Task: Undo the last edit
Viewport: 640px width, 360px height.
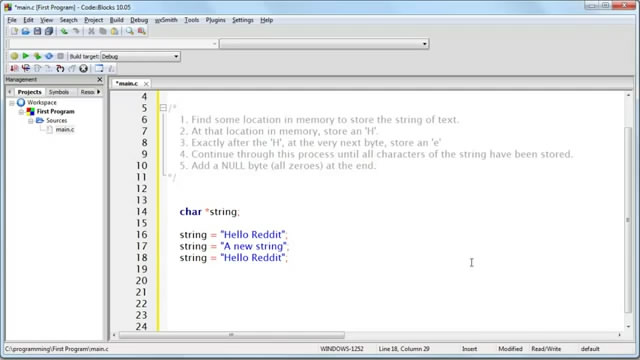Action: click(64, 31)
